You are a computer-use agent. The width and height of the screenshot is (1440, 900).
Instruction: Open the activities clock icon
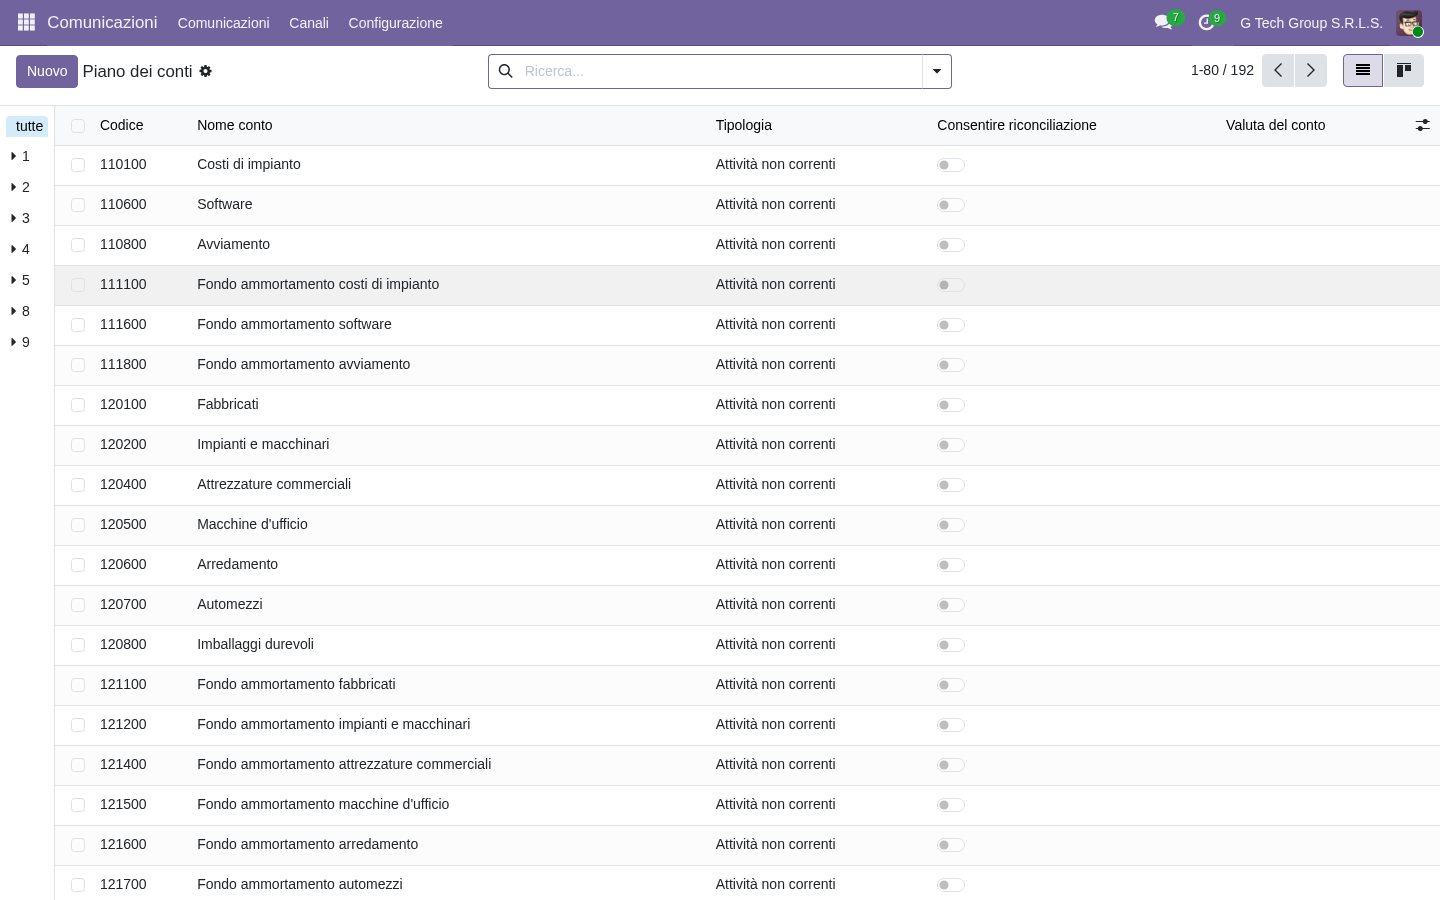click(x=1206, y=22)
